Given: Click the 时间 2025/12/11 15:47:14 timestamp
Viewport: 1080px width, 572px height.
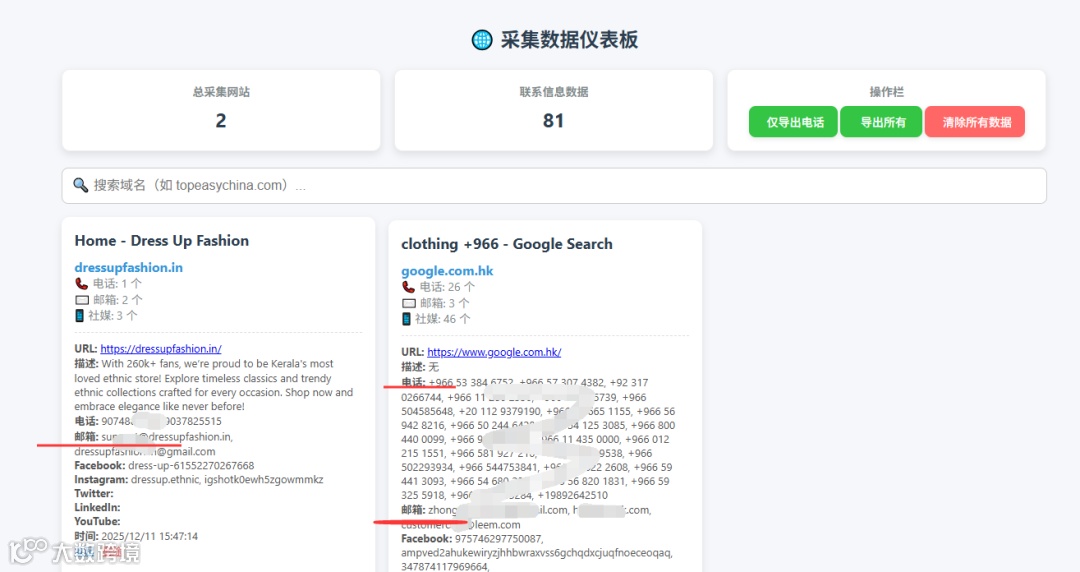Looking at the screenshot, I should tap(136, 536).
